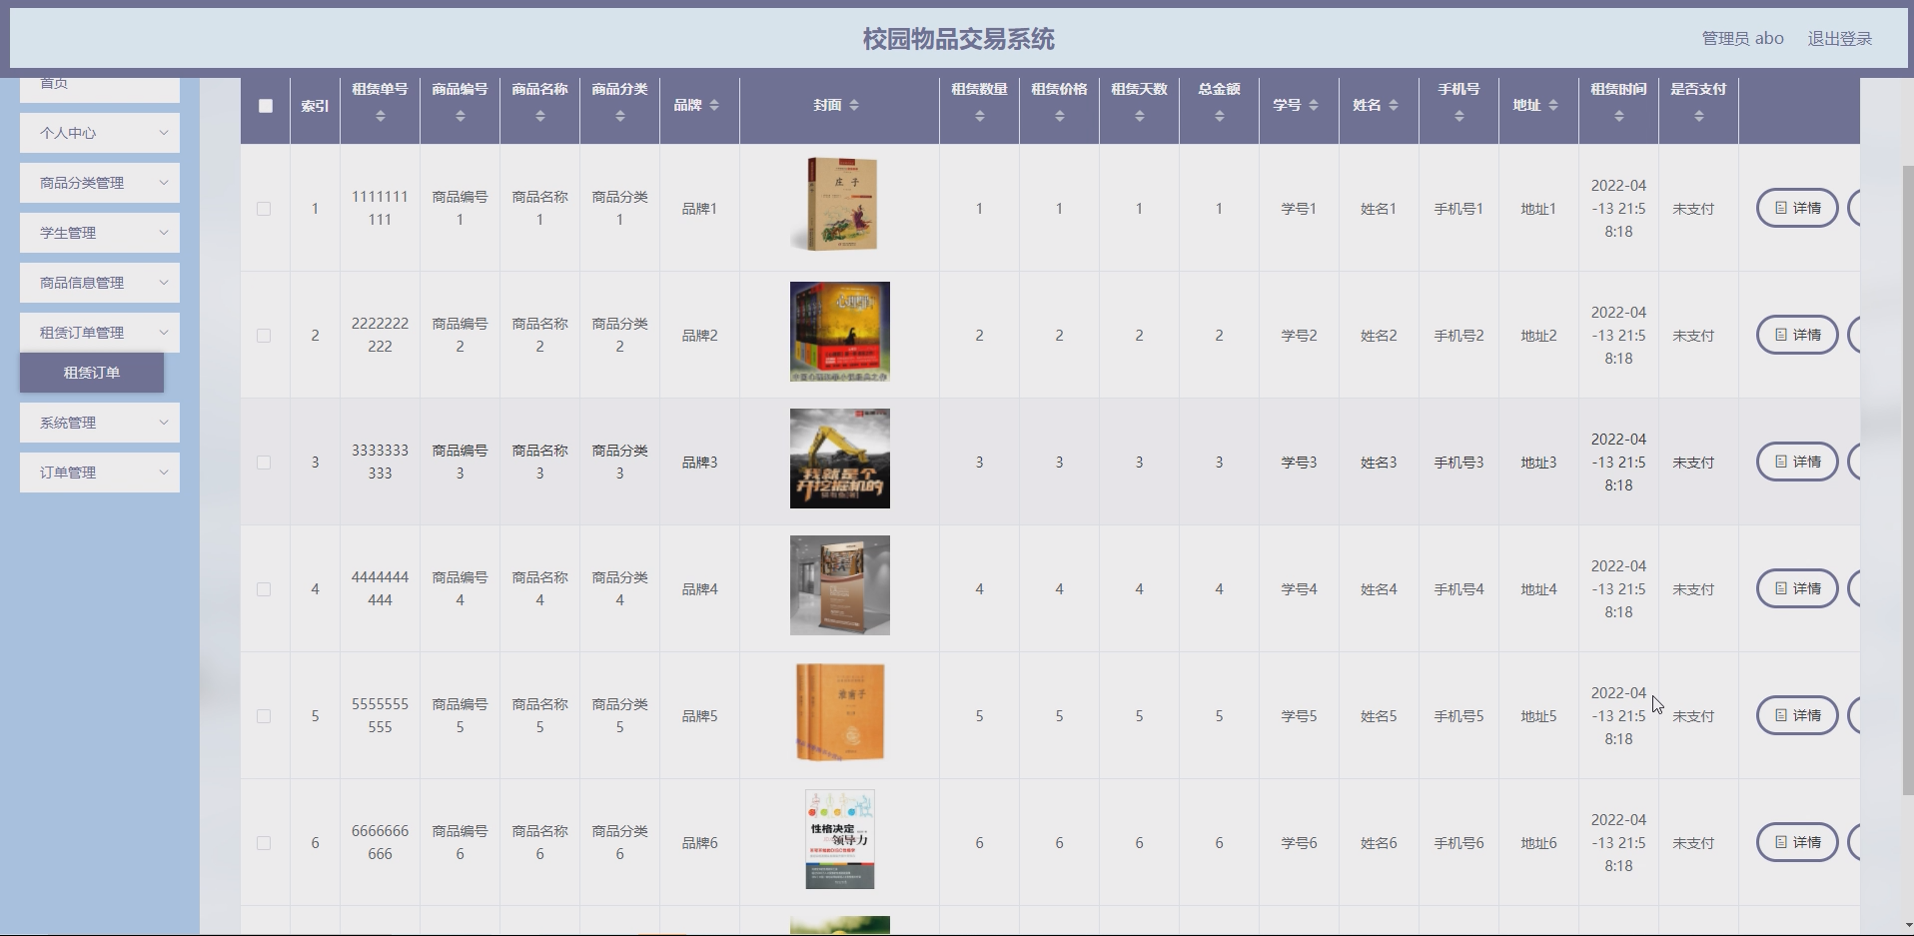View the book set cover in row 2
The height and width of the screenshot is (936, 1914).
coord(840,332)
